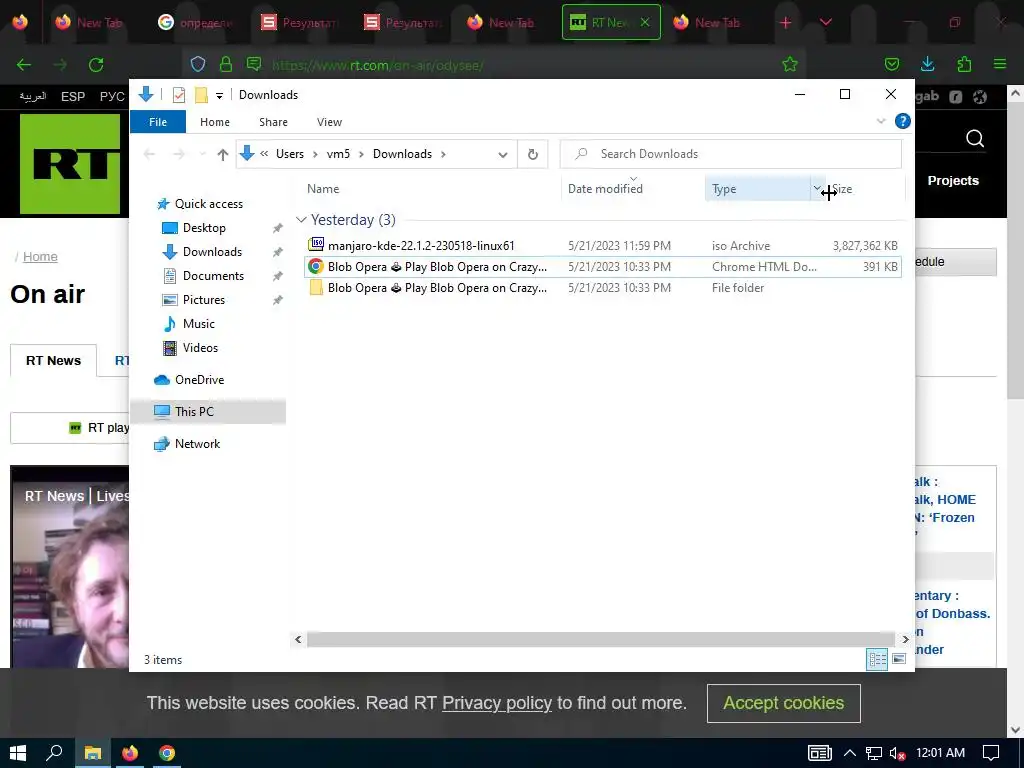
Task: Show the list all tabs dropdown arrow
Action: tap(825, 23)
